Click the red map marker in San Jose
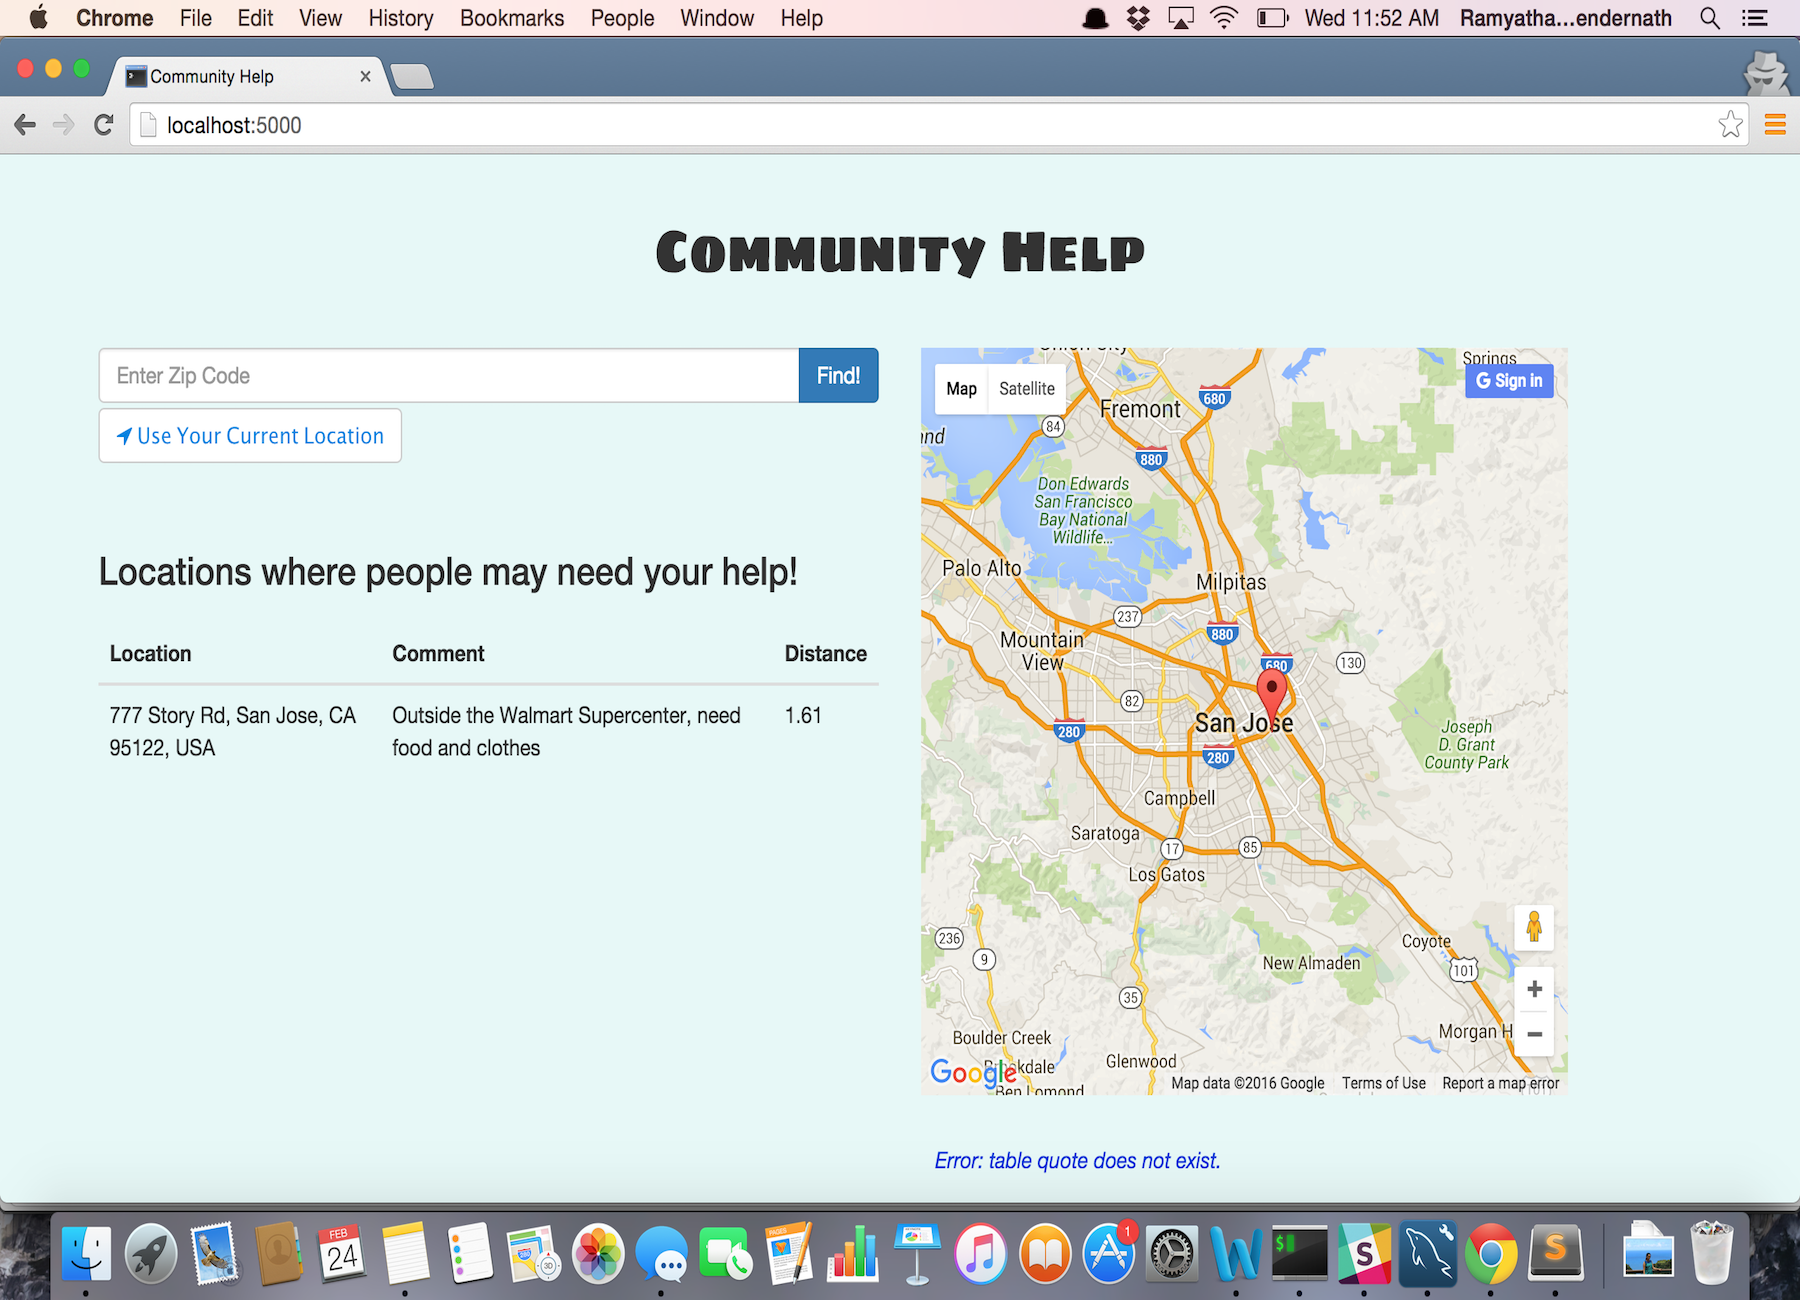This screenshot has height=1300, width=1800. (1271, 695)
